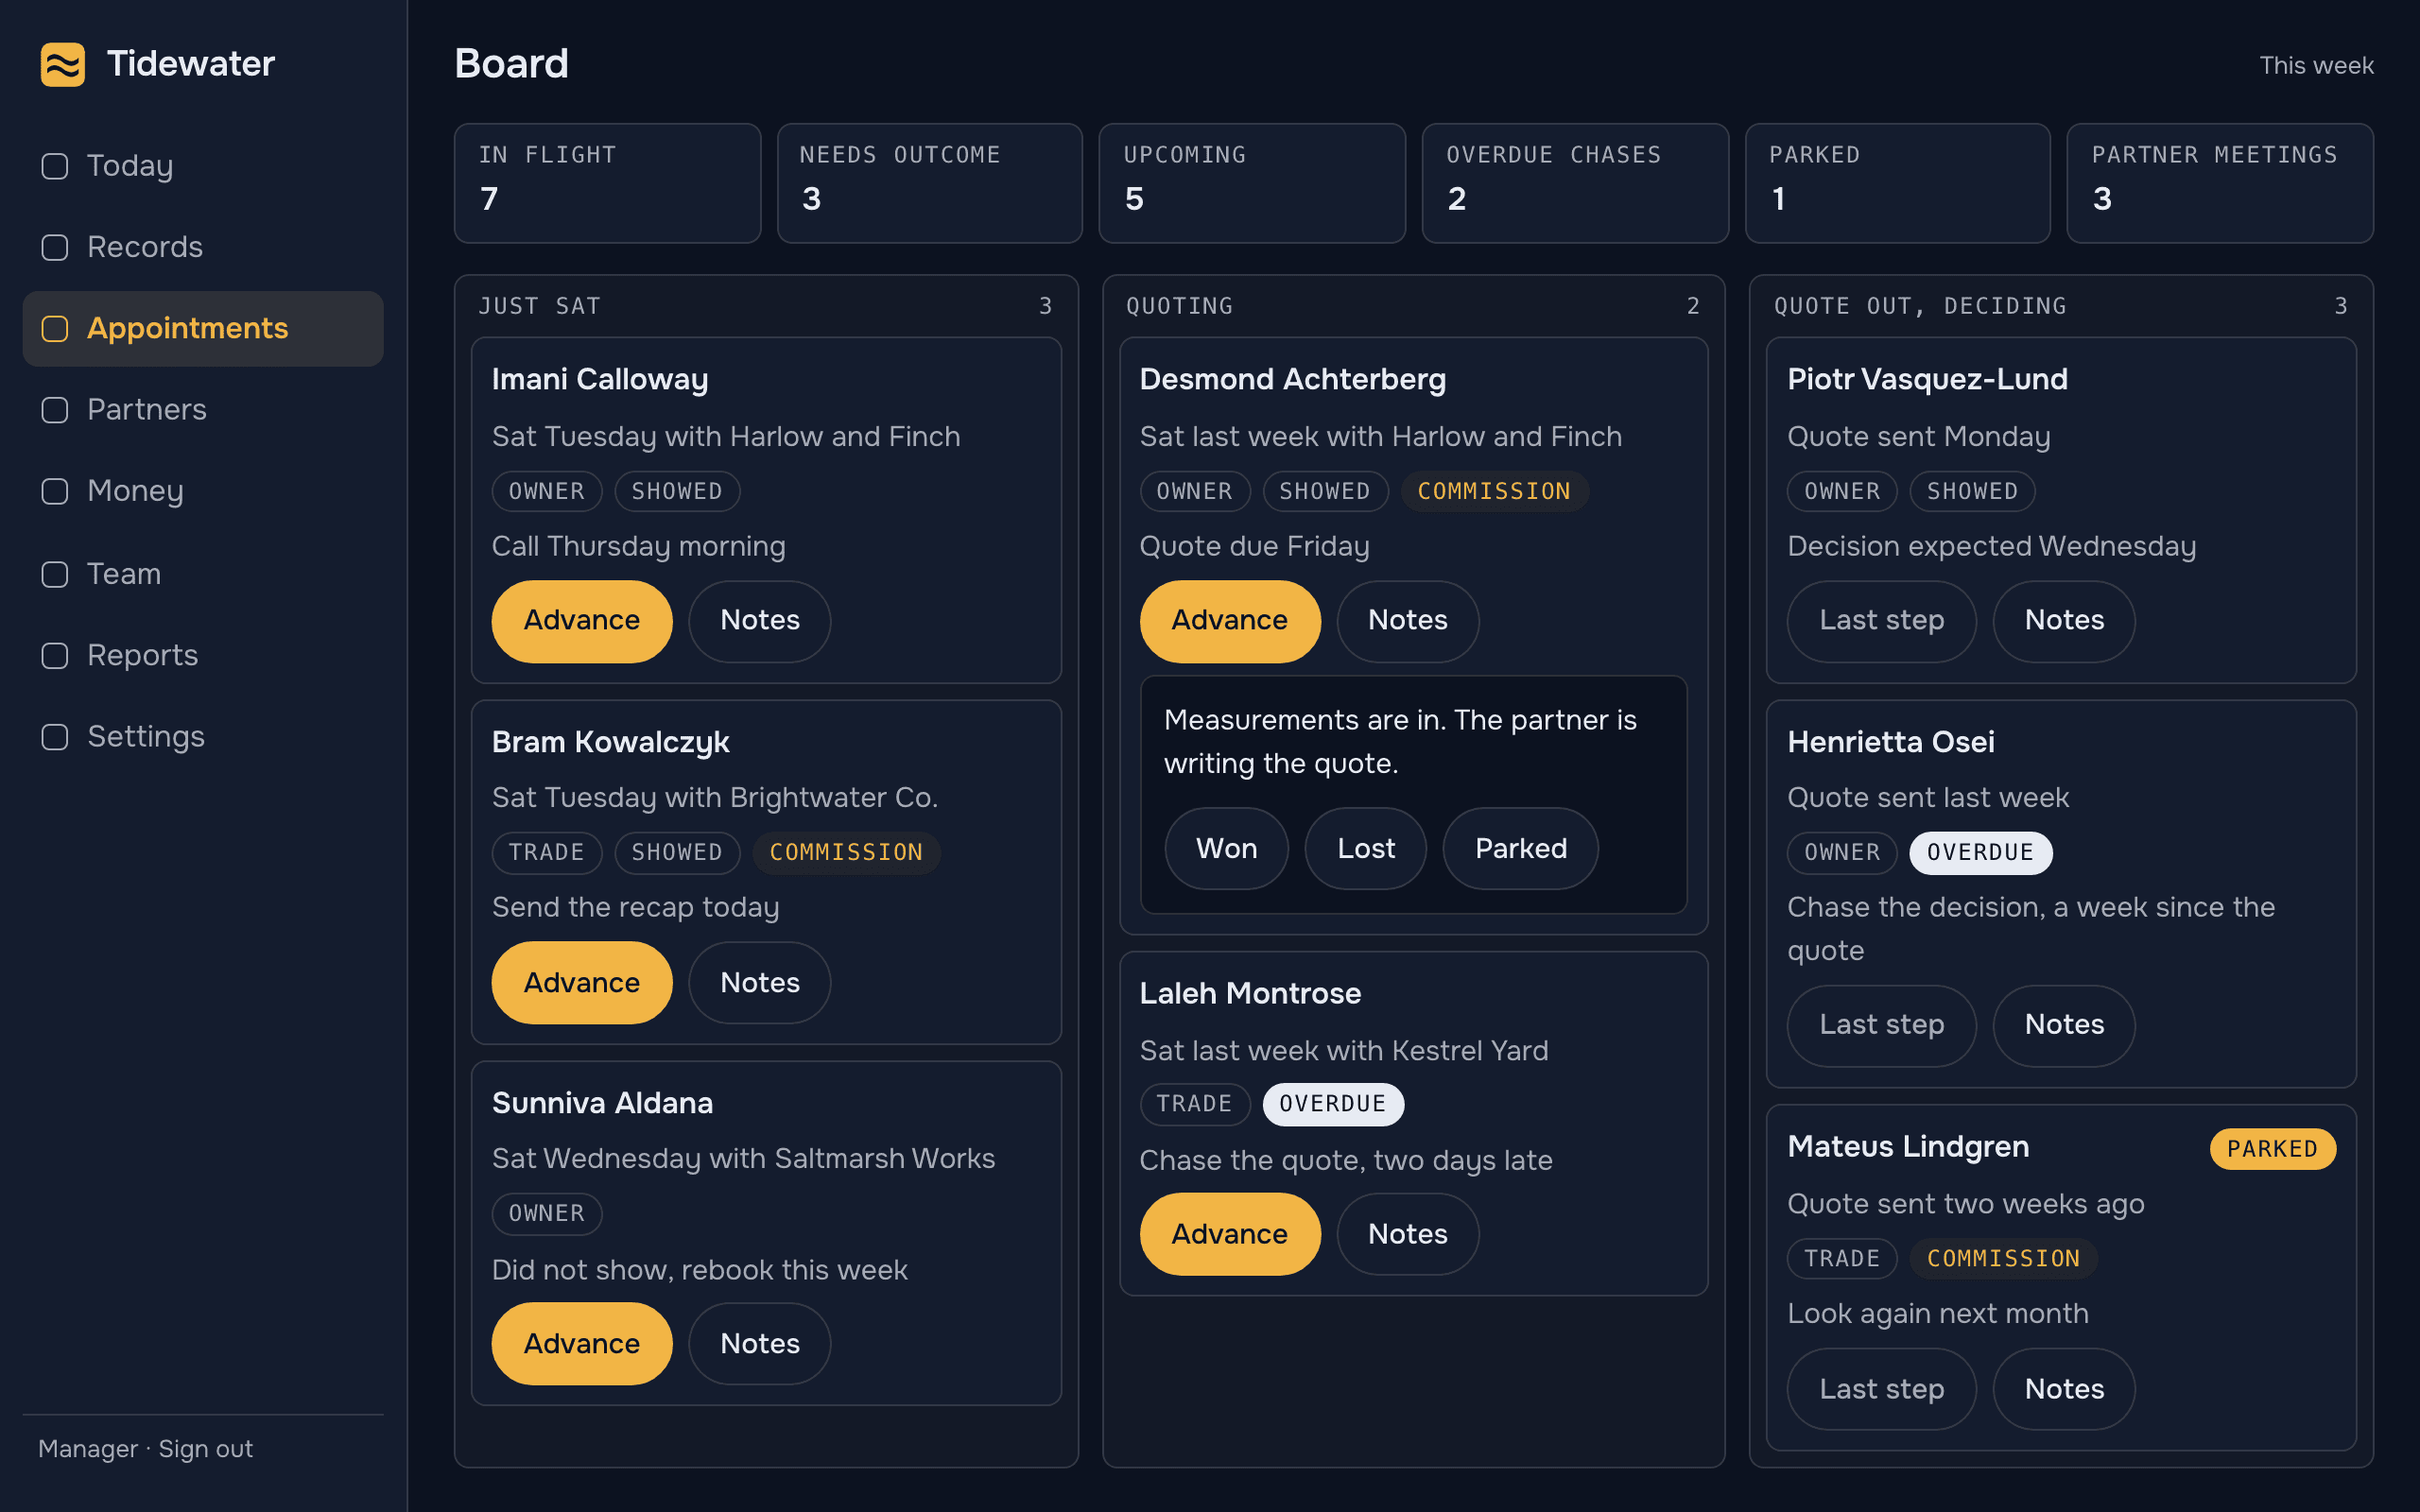Open Notes for Sunniva Aldana
The width and height of the screenshot is (2420, 1512).
pos(760,1344)
